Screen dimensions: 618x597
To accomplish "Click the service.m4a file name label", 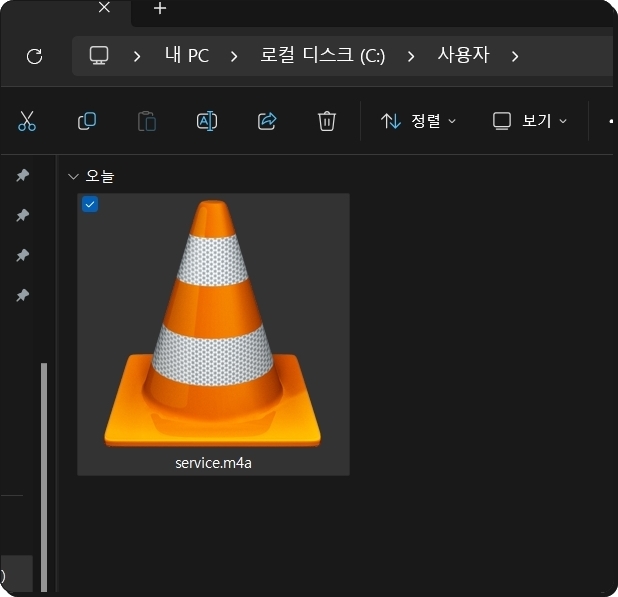I will tap(213, 463).
